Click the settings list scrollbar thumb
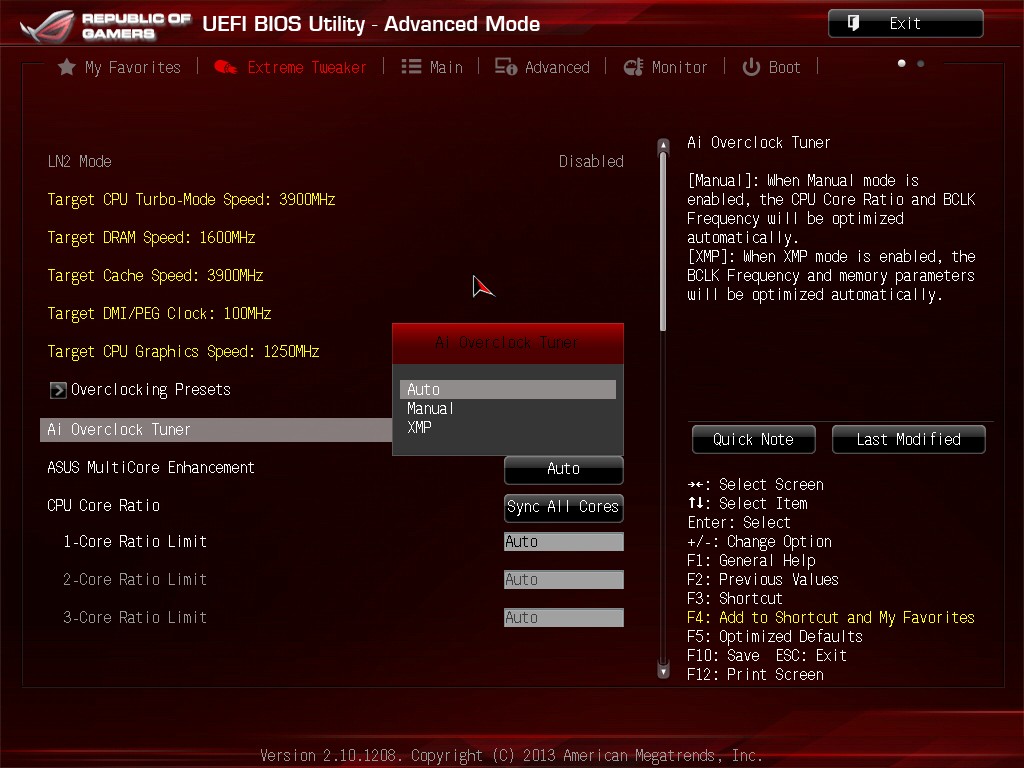1024x768 pixels. point(664,242)
